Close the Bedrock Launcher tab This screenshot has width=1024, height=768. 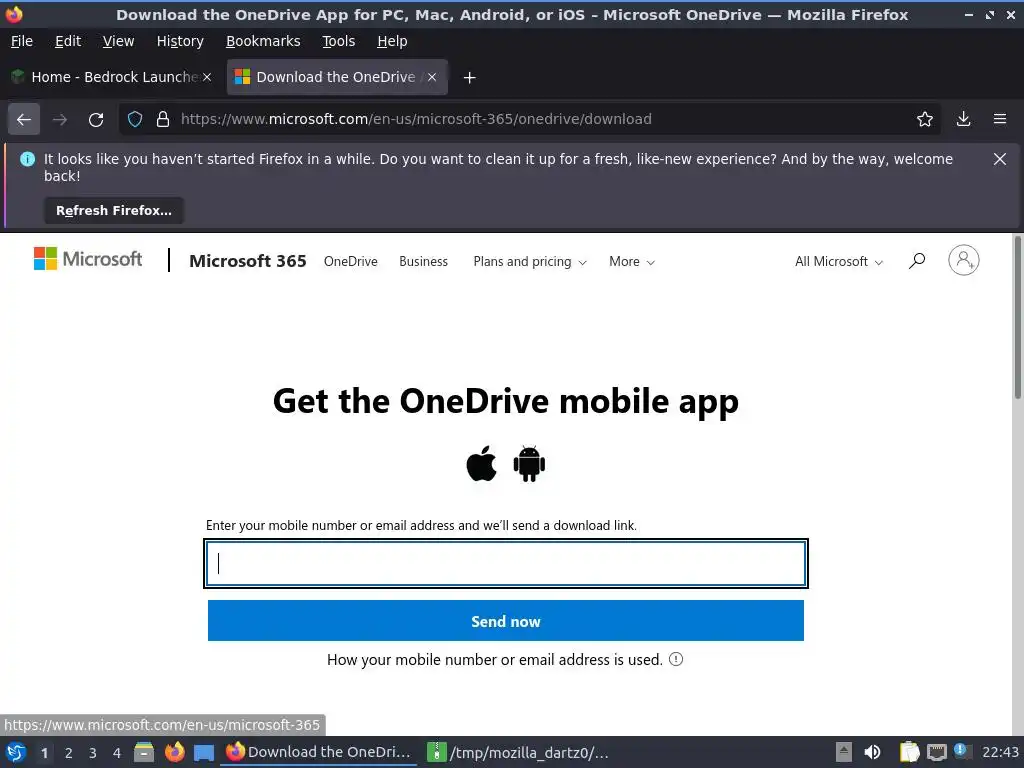[x=207, y=77]
